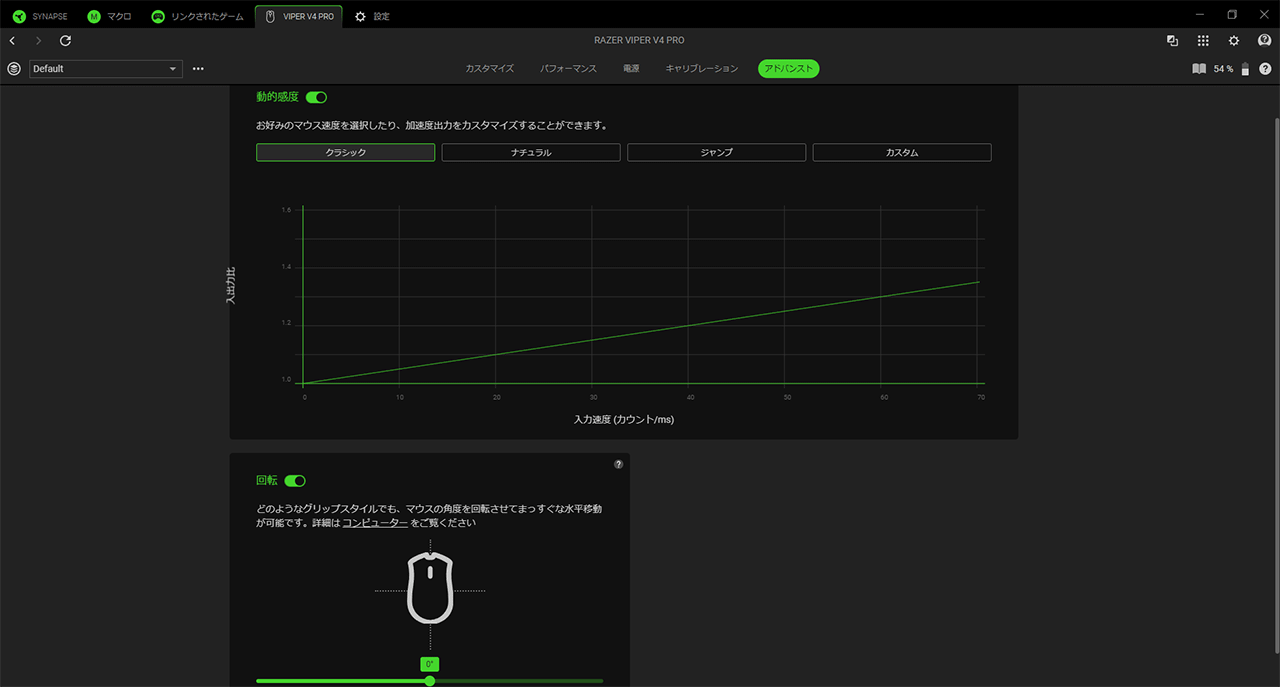
Task: Click the コンピューター link in rotation description
Action: coord(375,523)
